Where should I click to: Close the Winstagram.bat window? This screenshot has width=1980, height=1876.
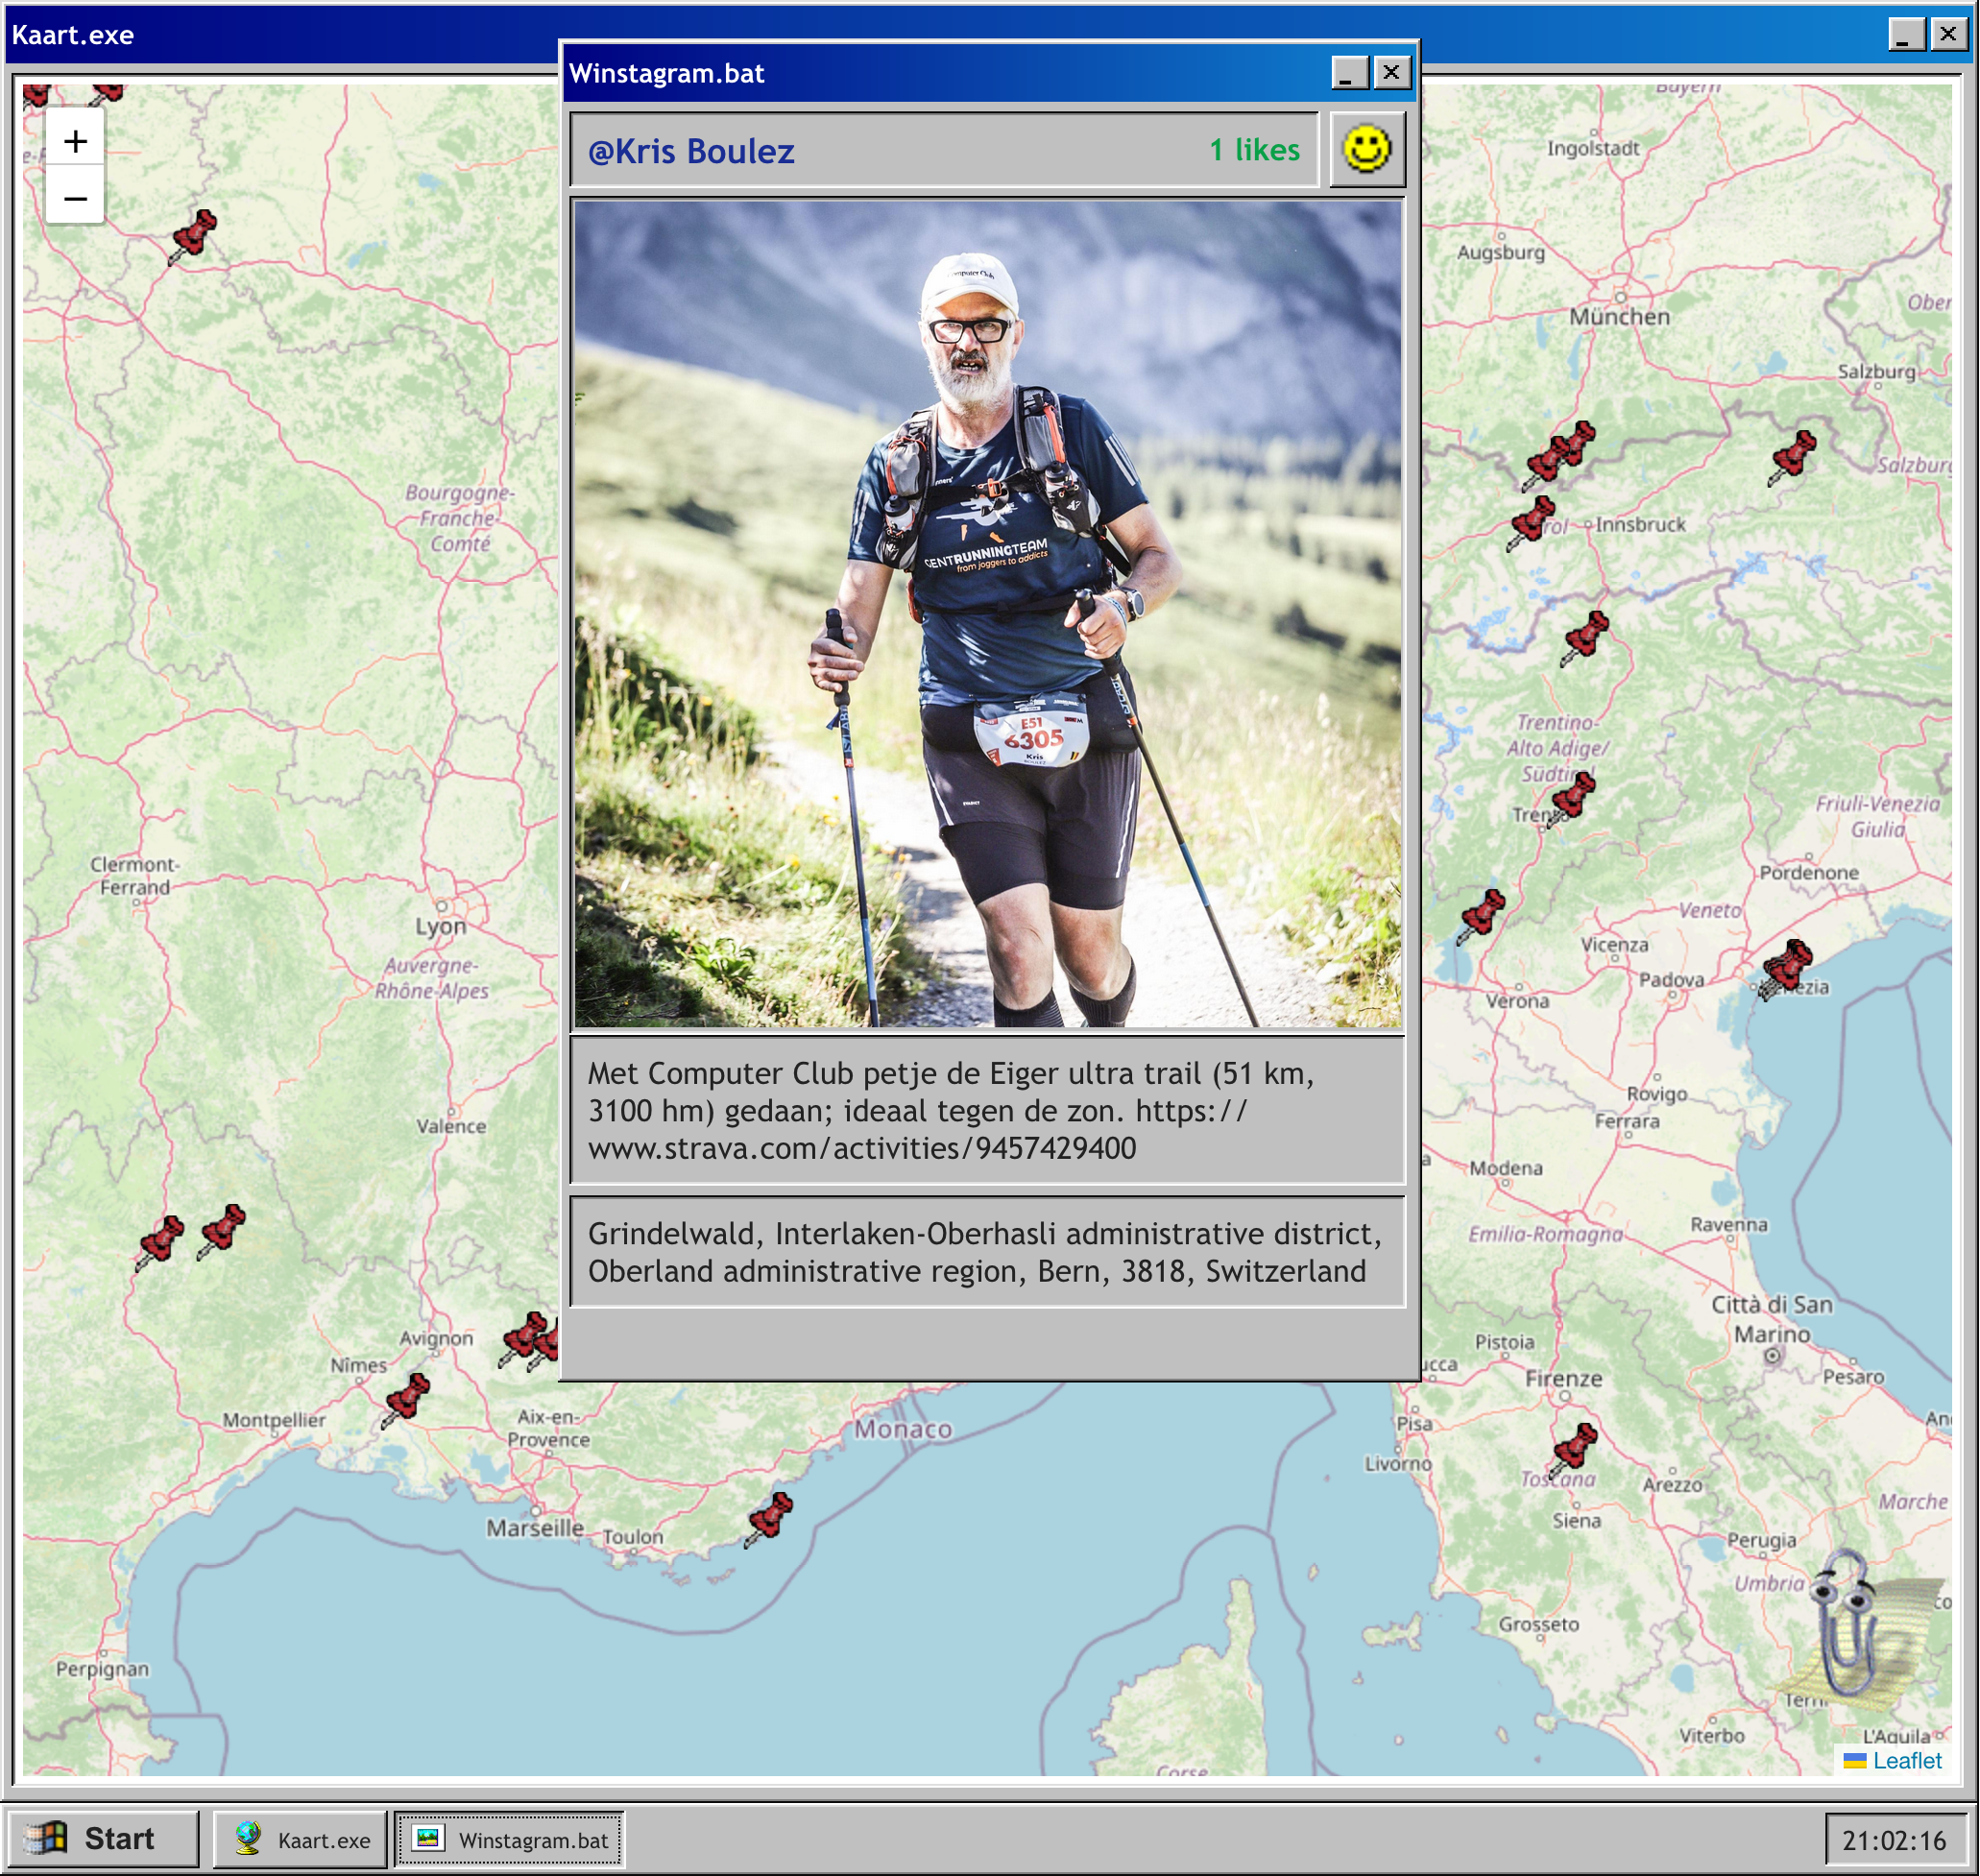pos(1391,72)
